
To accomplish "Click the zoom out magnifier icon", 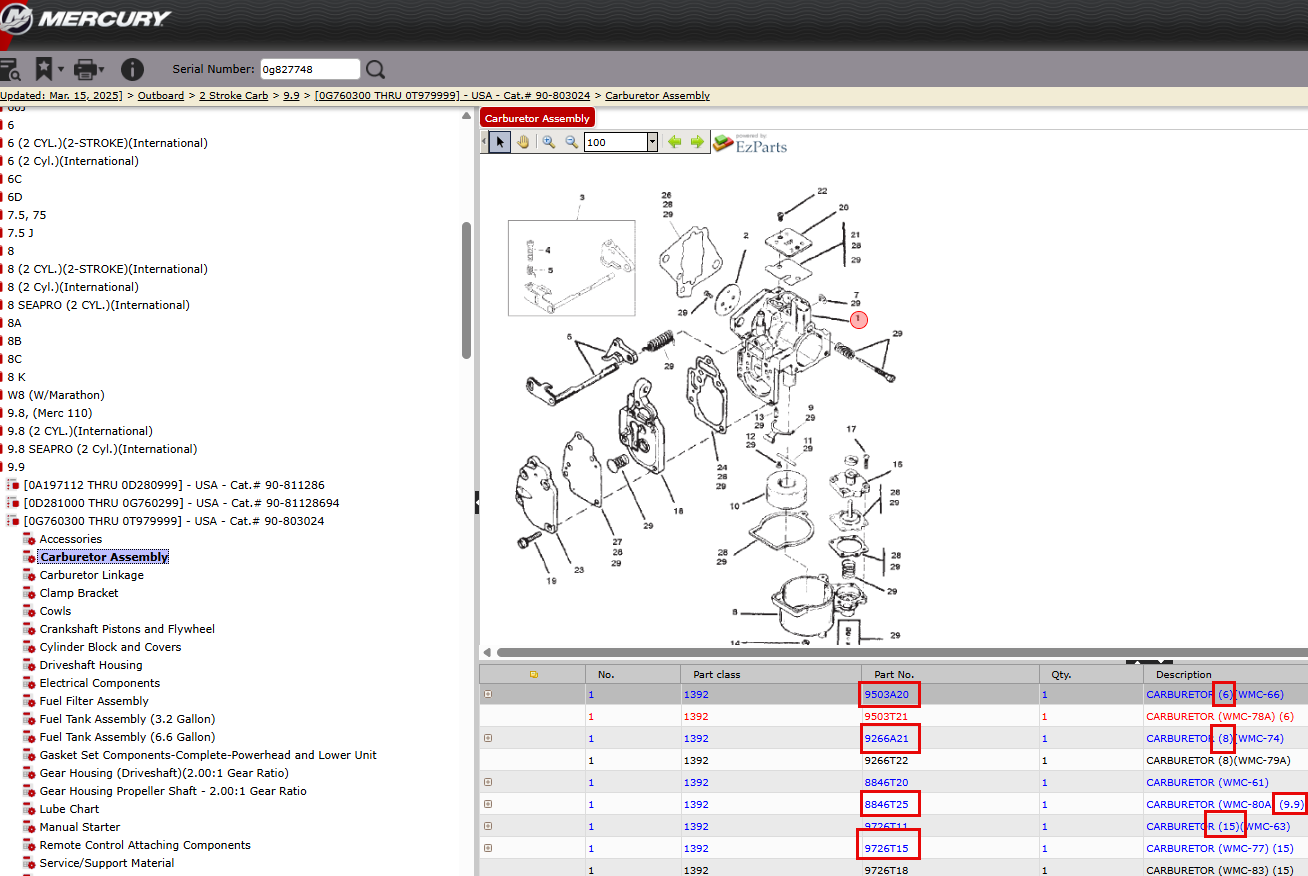I will [x=571, y=142].
